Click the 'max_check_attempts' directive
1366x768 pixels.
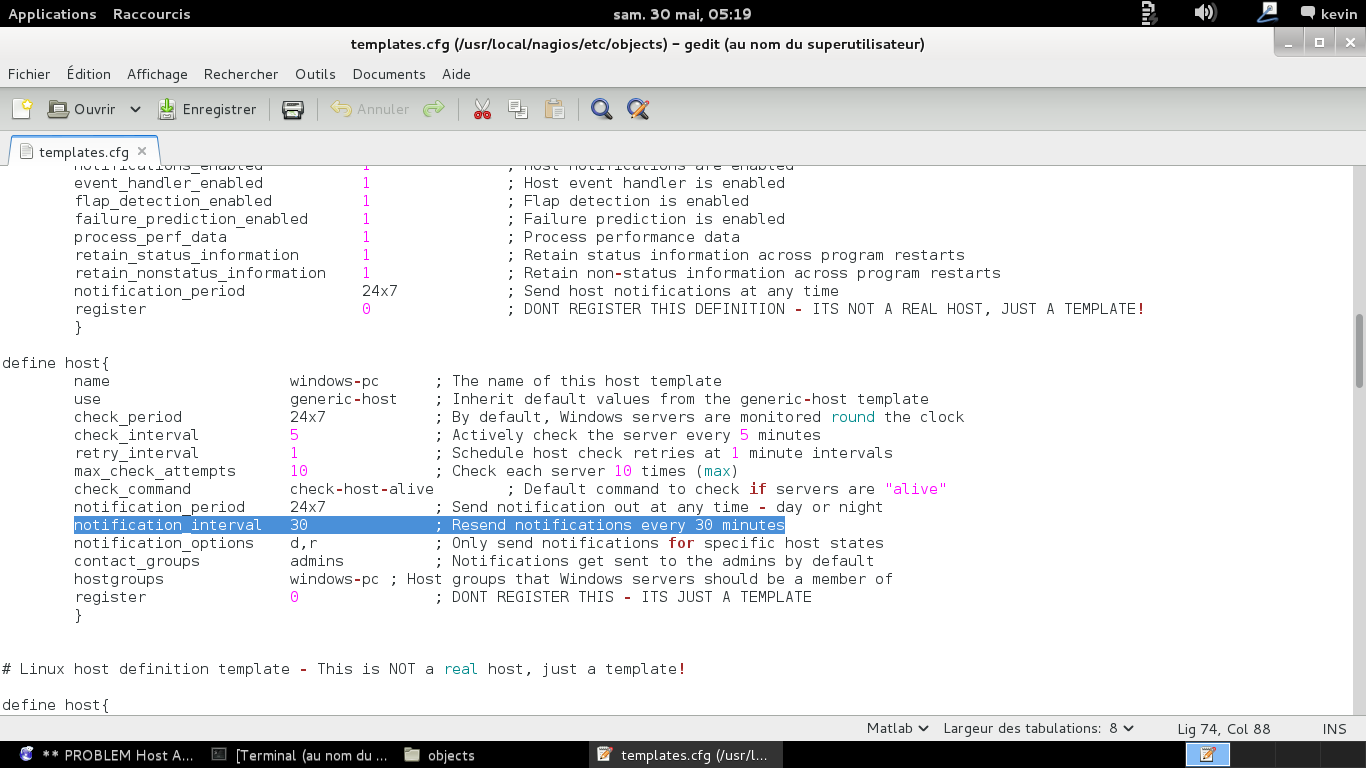coord(155,471)
